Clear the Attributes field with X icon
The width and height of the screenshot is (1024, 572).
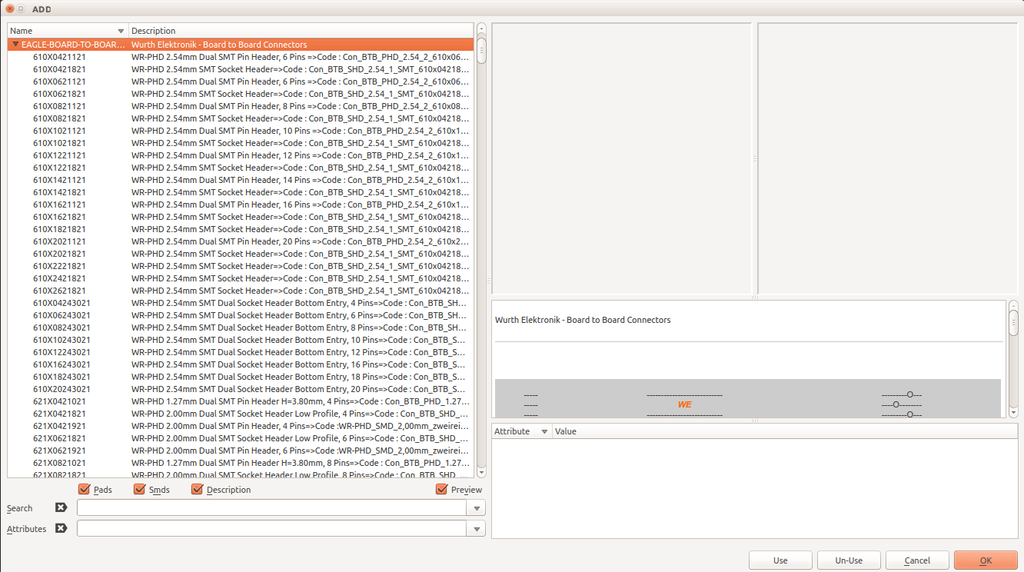tap(61, 528)
